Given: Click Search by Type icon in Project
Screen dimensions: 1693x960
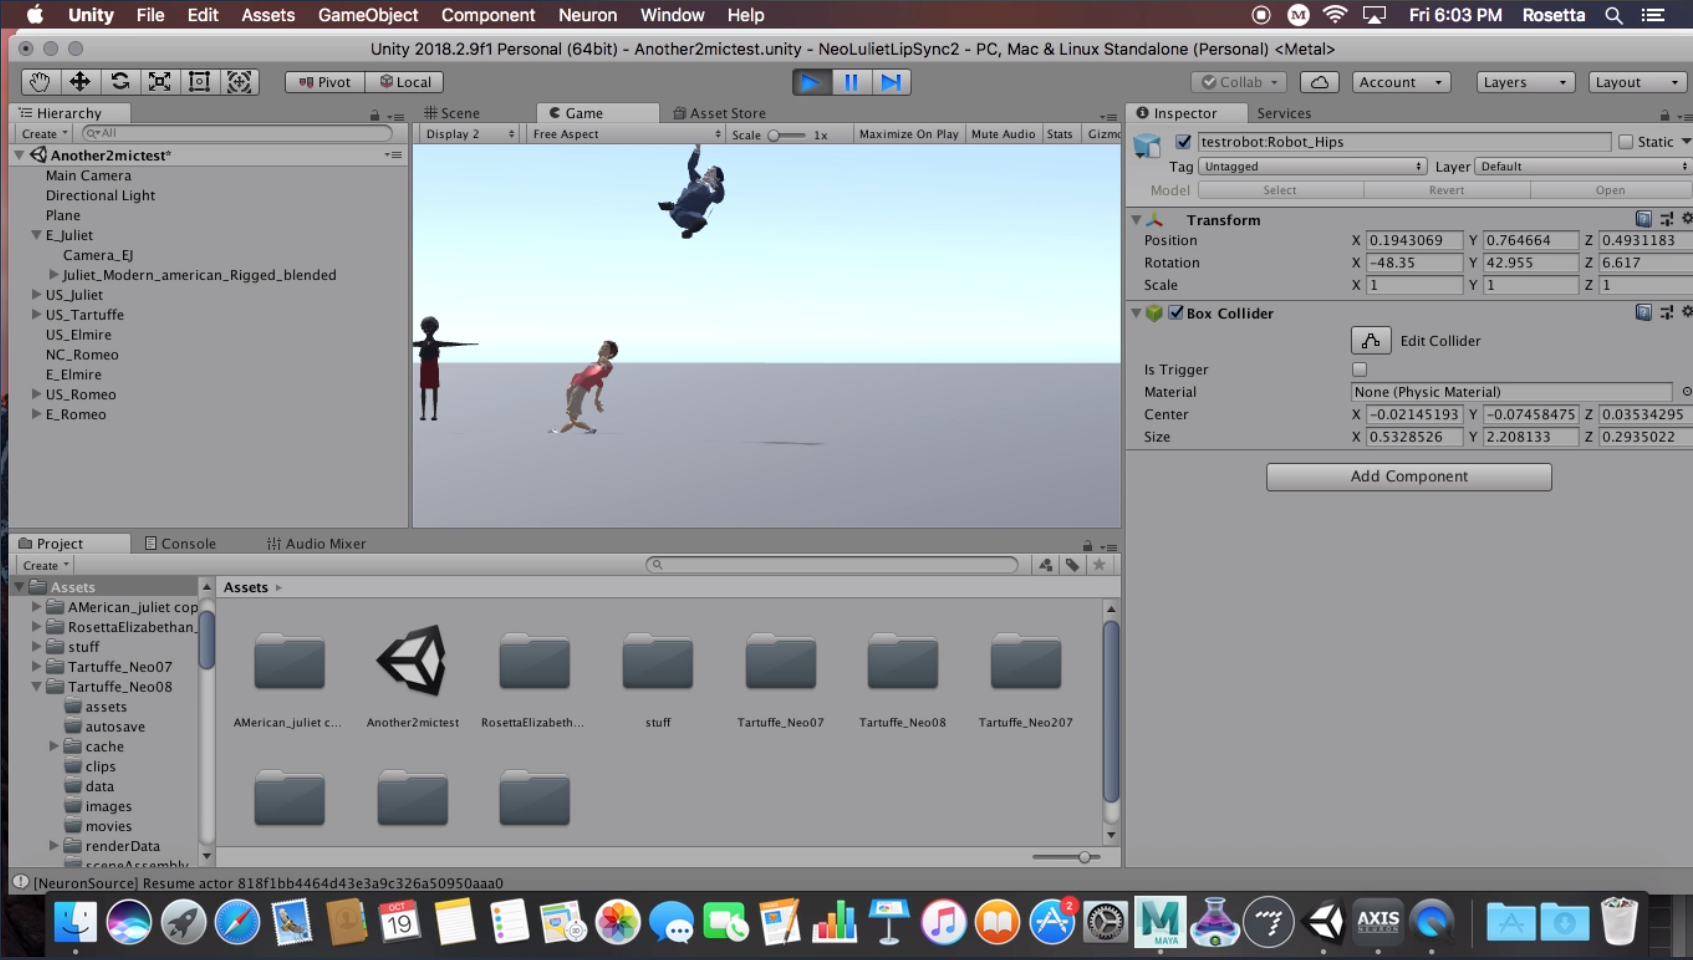Looking at the screenshot, I should (1046, 565).
